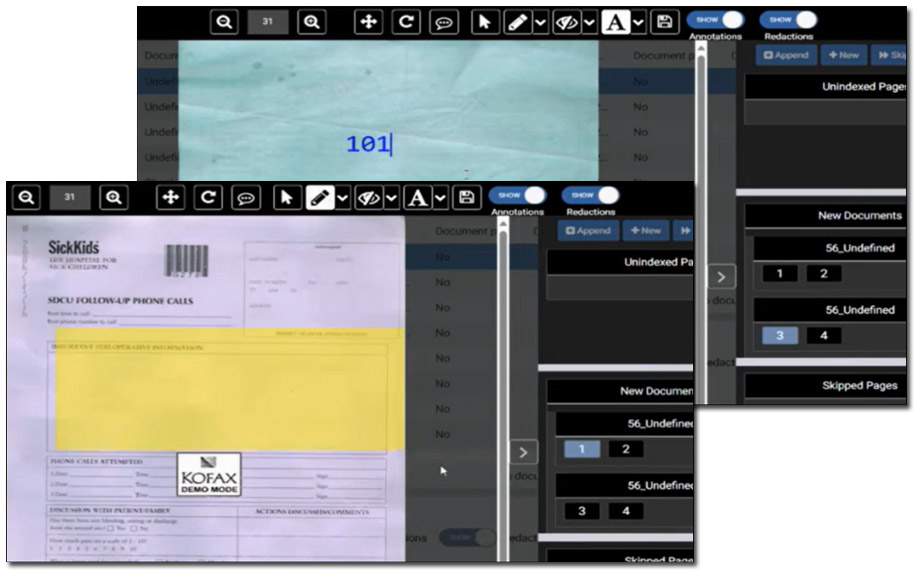Expand panel with arrow in front window
The width and height of the screenshot is (917, 572).
523,452
